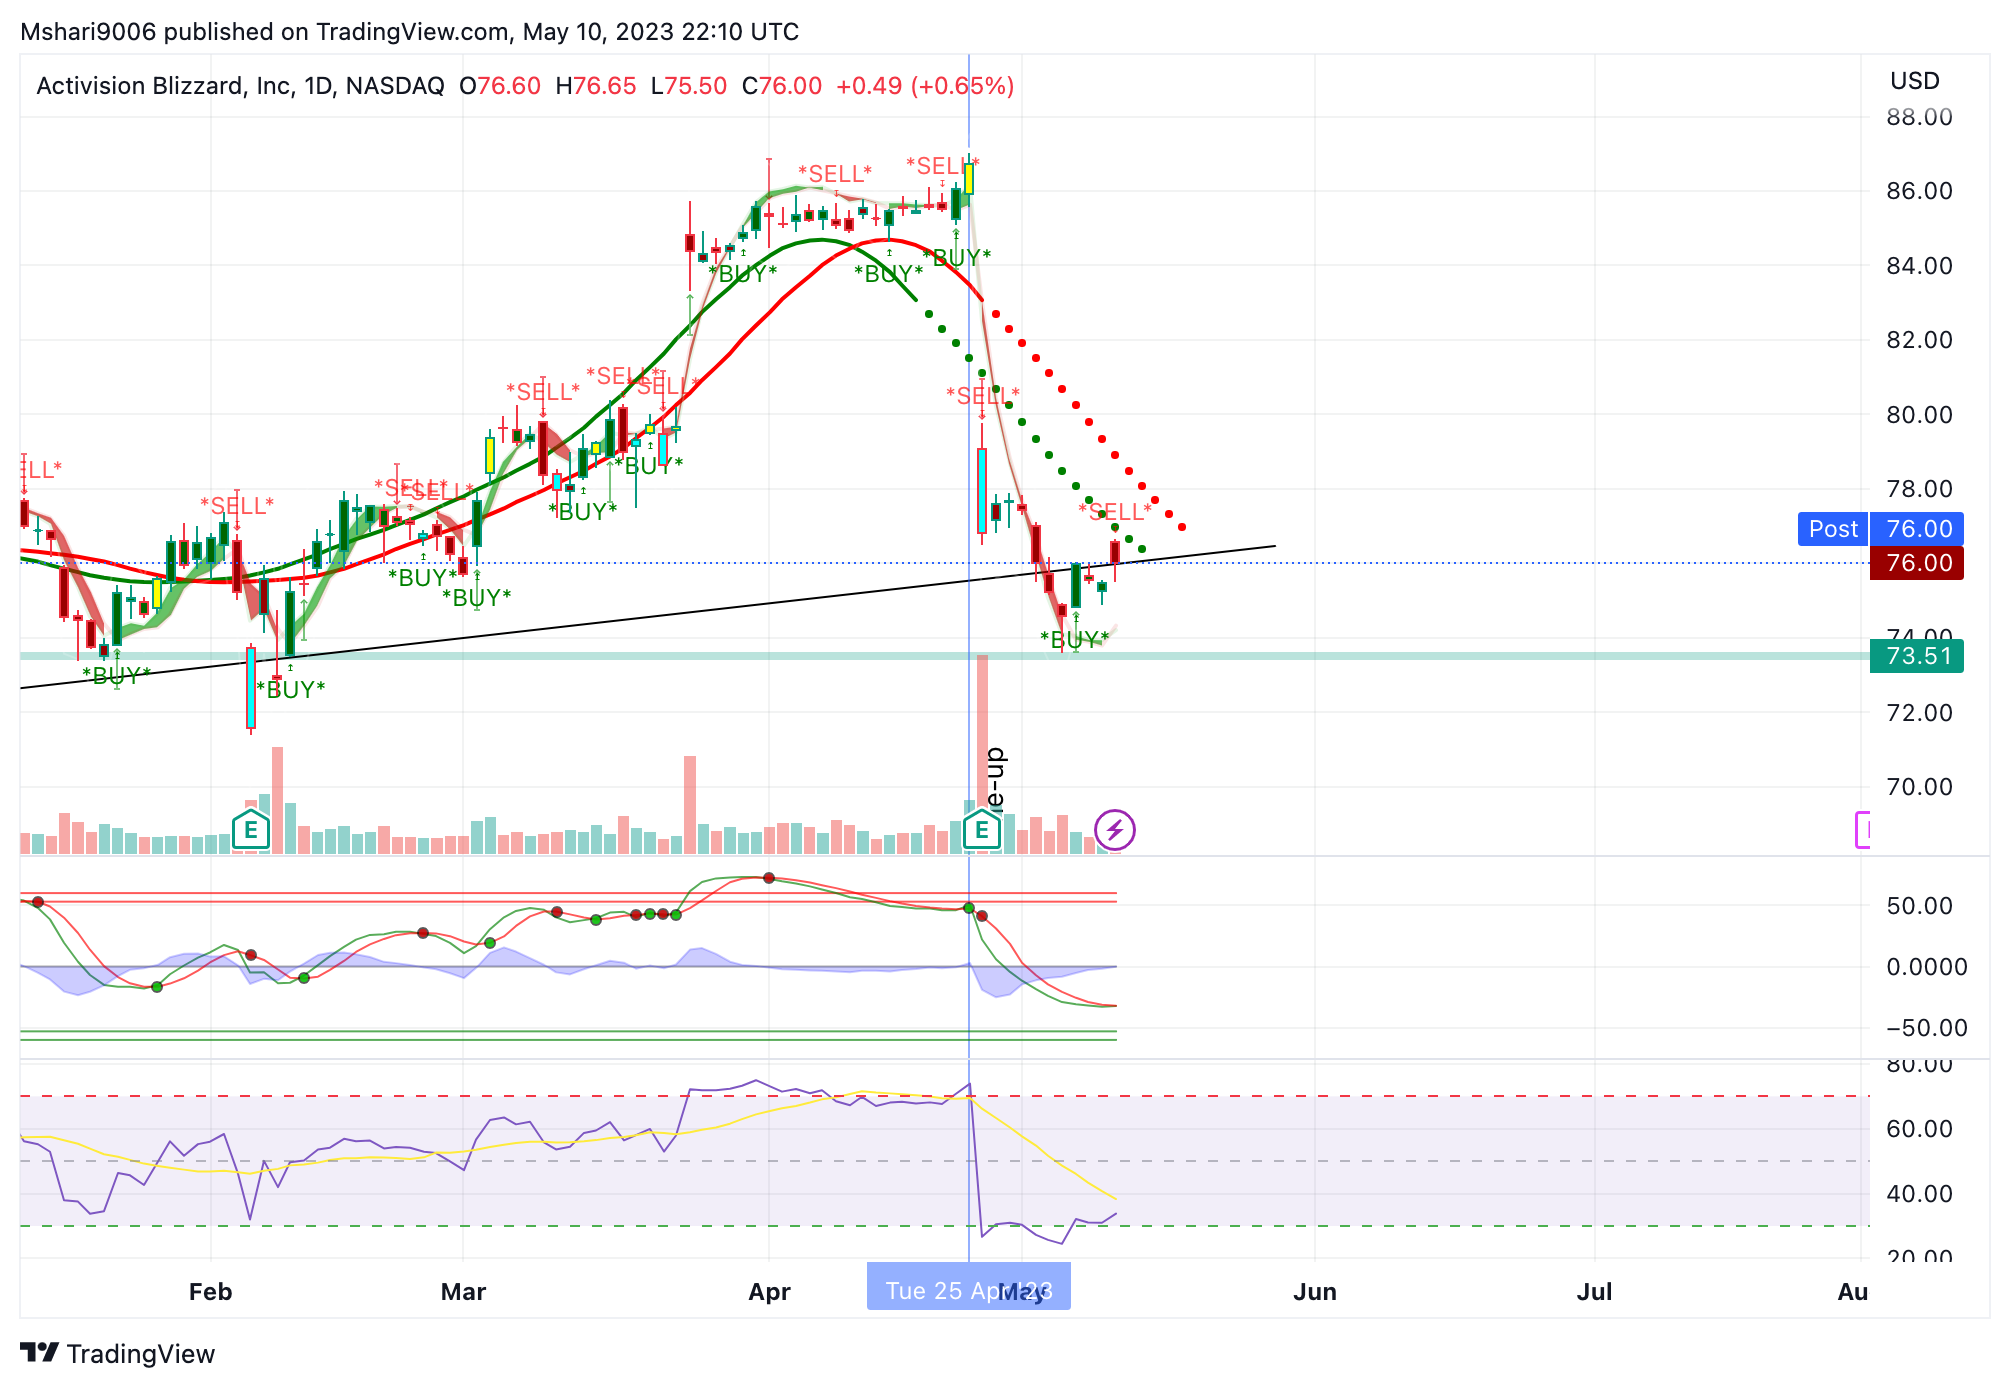The image size is (2010, 1388).
Task: Click the 70.00 price scale label
Action: (1919, 787)
